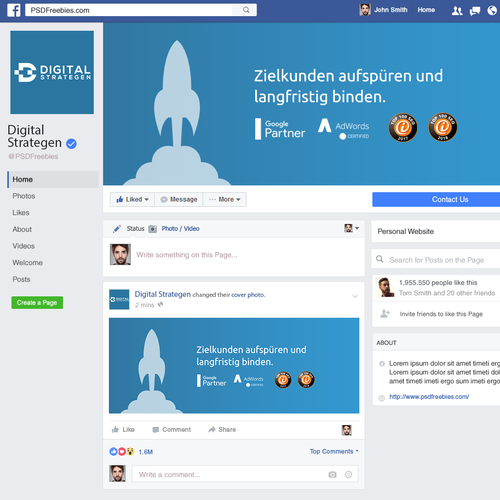Click John Smith profile picture in header
500x500 pixels.
tap(365, 10)
